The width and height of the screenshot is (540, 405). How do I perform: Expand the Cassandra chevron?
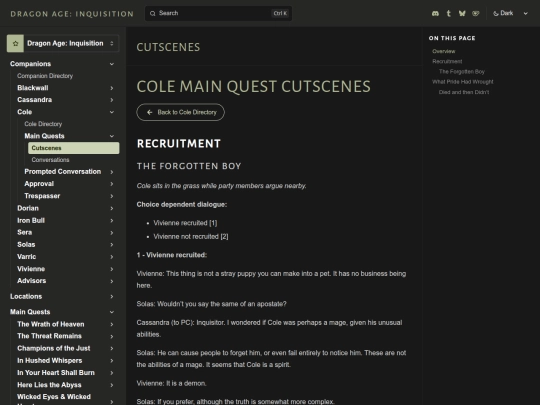112,100
